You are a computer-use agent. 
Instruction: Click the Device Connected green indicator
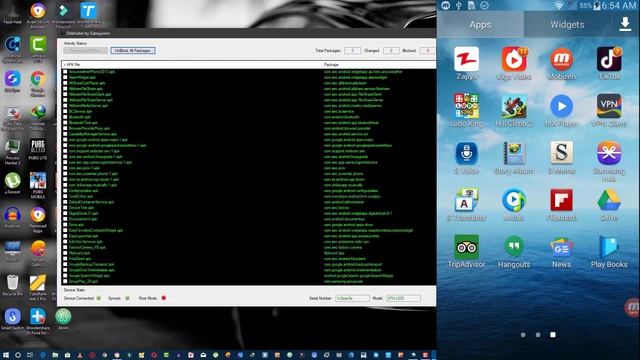pos(98,298)
